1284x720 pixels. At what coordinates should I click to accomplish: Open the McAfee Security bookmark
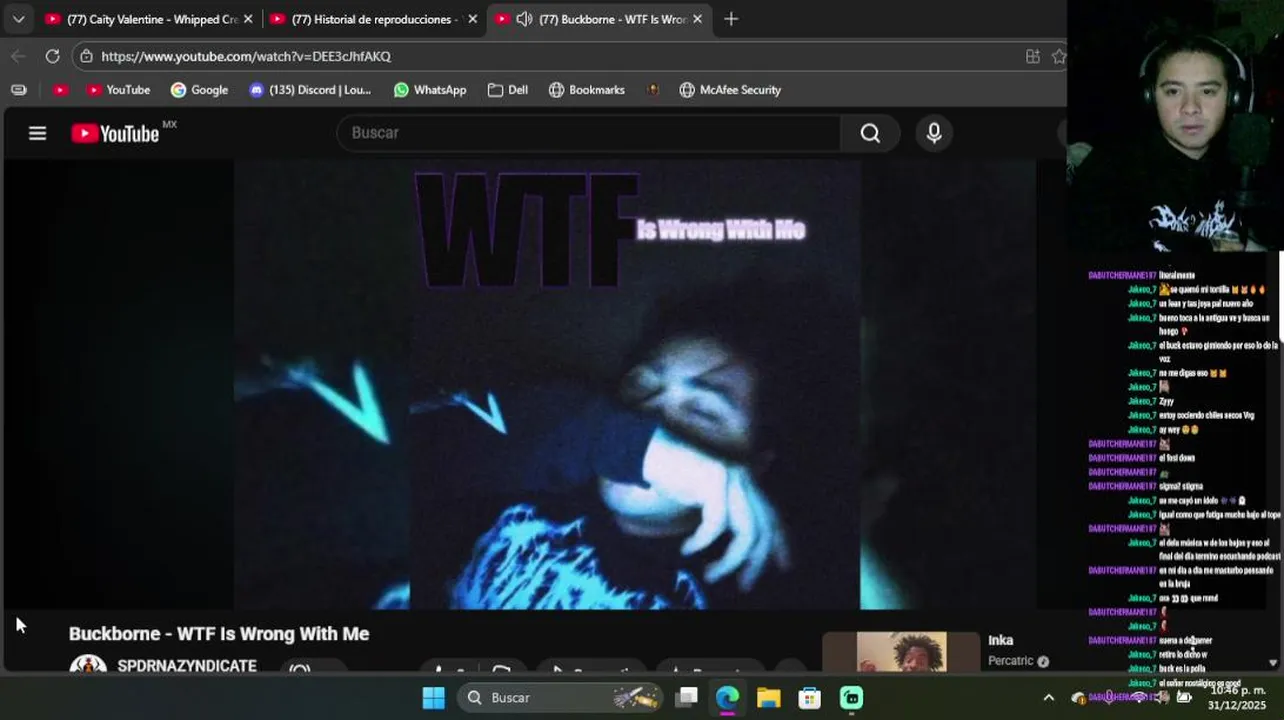click(730, 90)
